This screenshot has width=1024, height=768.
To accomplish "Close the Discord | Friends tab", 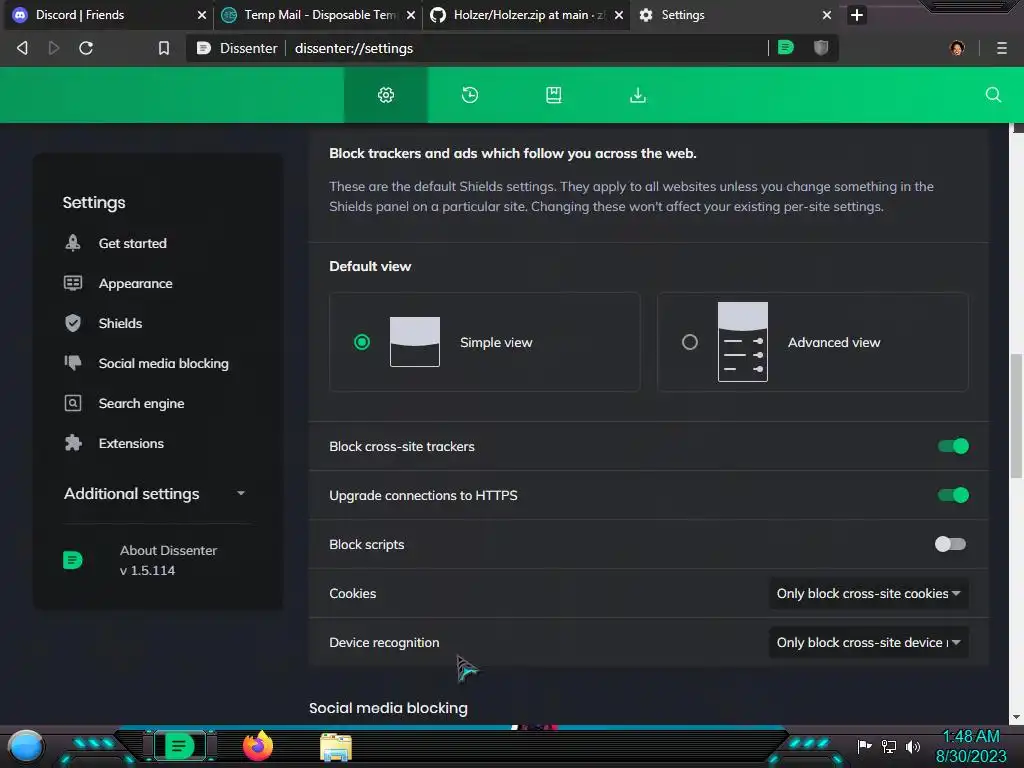I will tap(202, 15).
